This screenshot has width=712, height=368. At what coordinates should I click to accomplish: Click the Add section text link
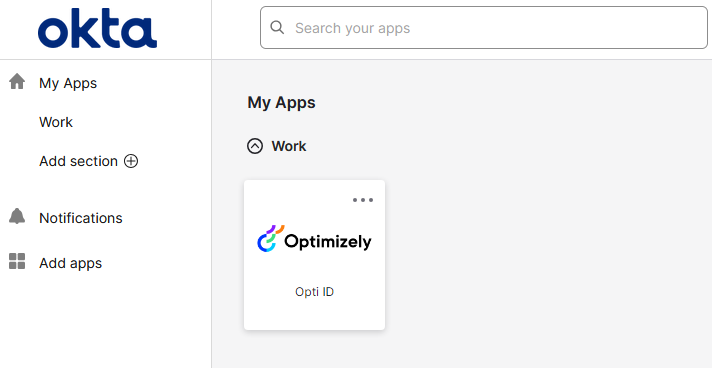pos(79,161)
